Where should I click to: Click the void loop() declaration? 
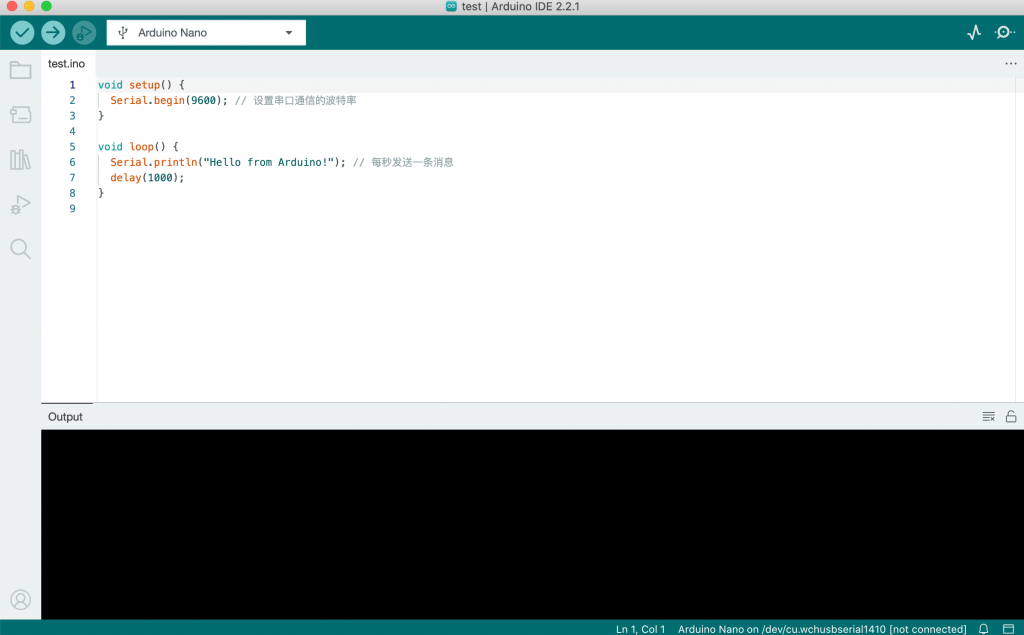pyautogui.click(x=138, y=147)
